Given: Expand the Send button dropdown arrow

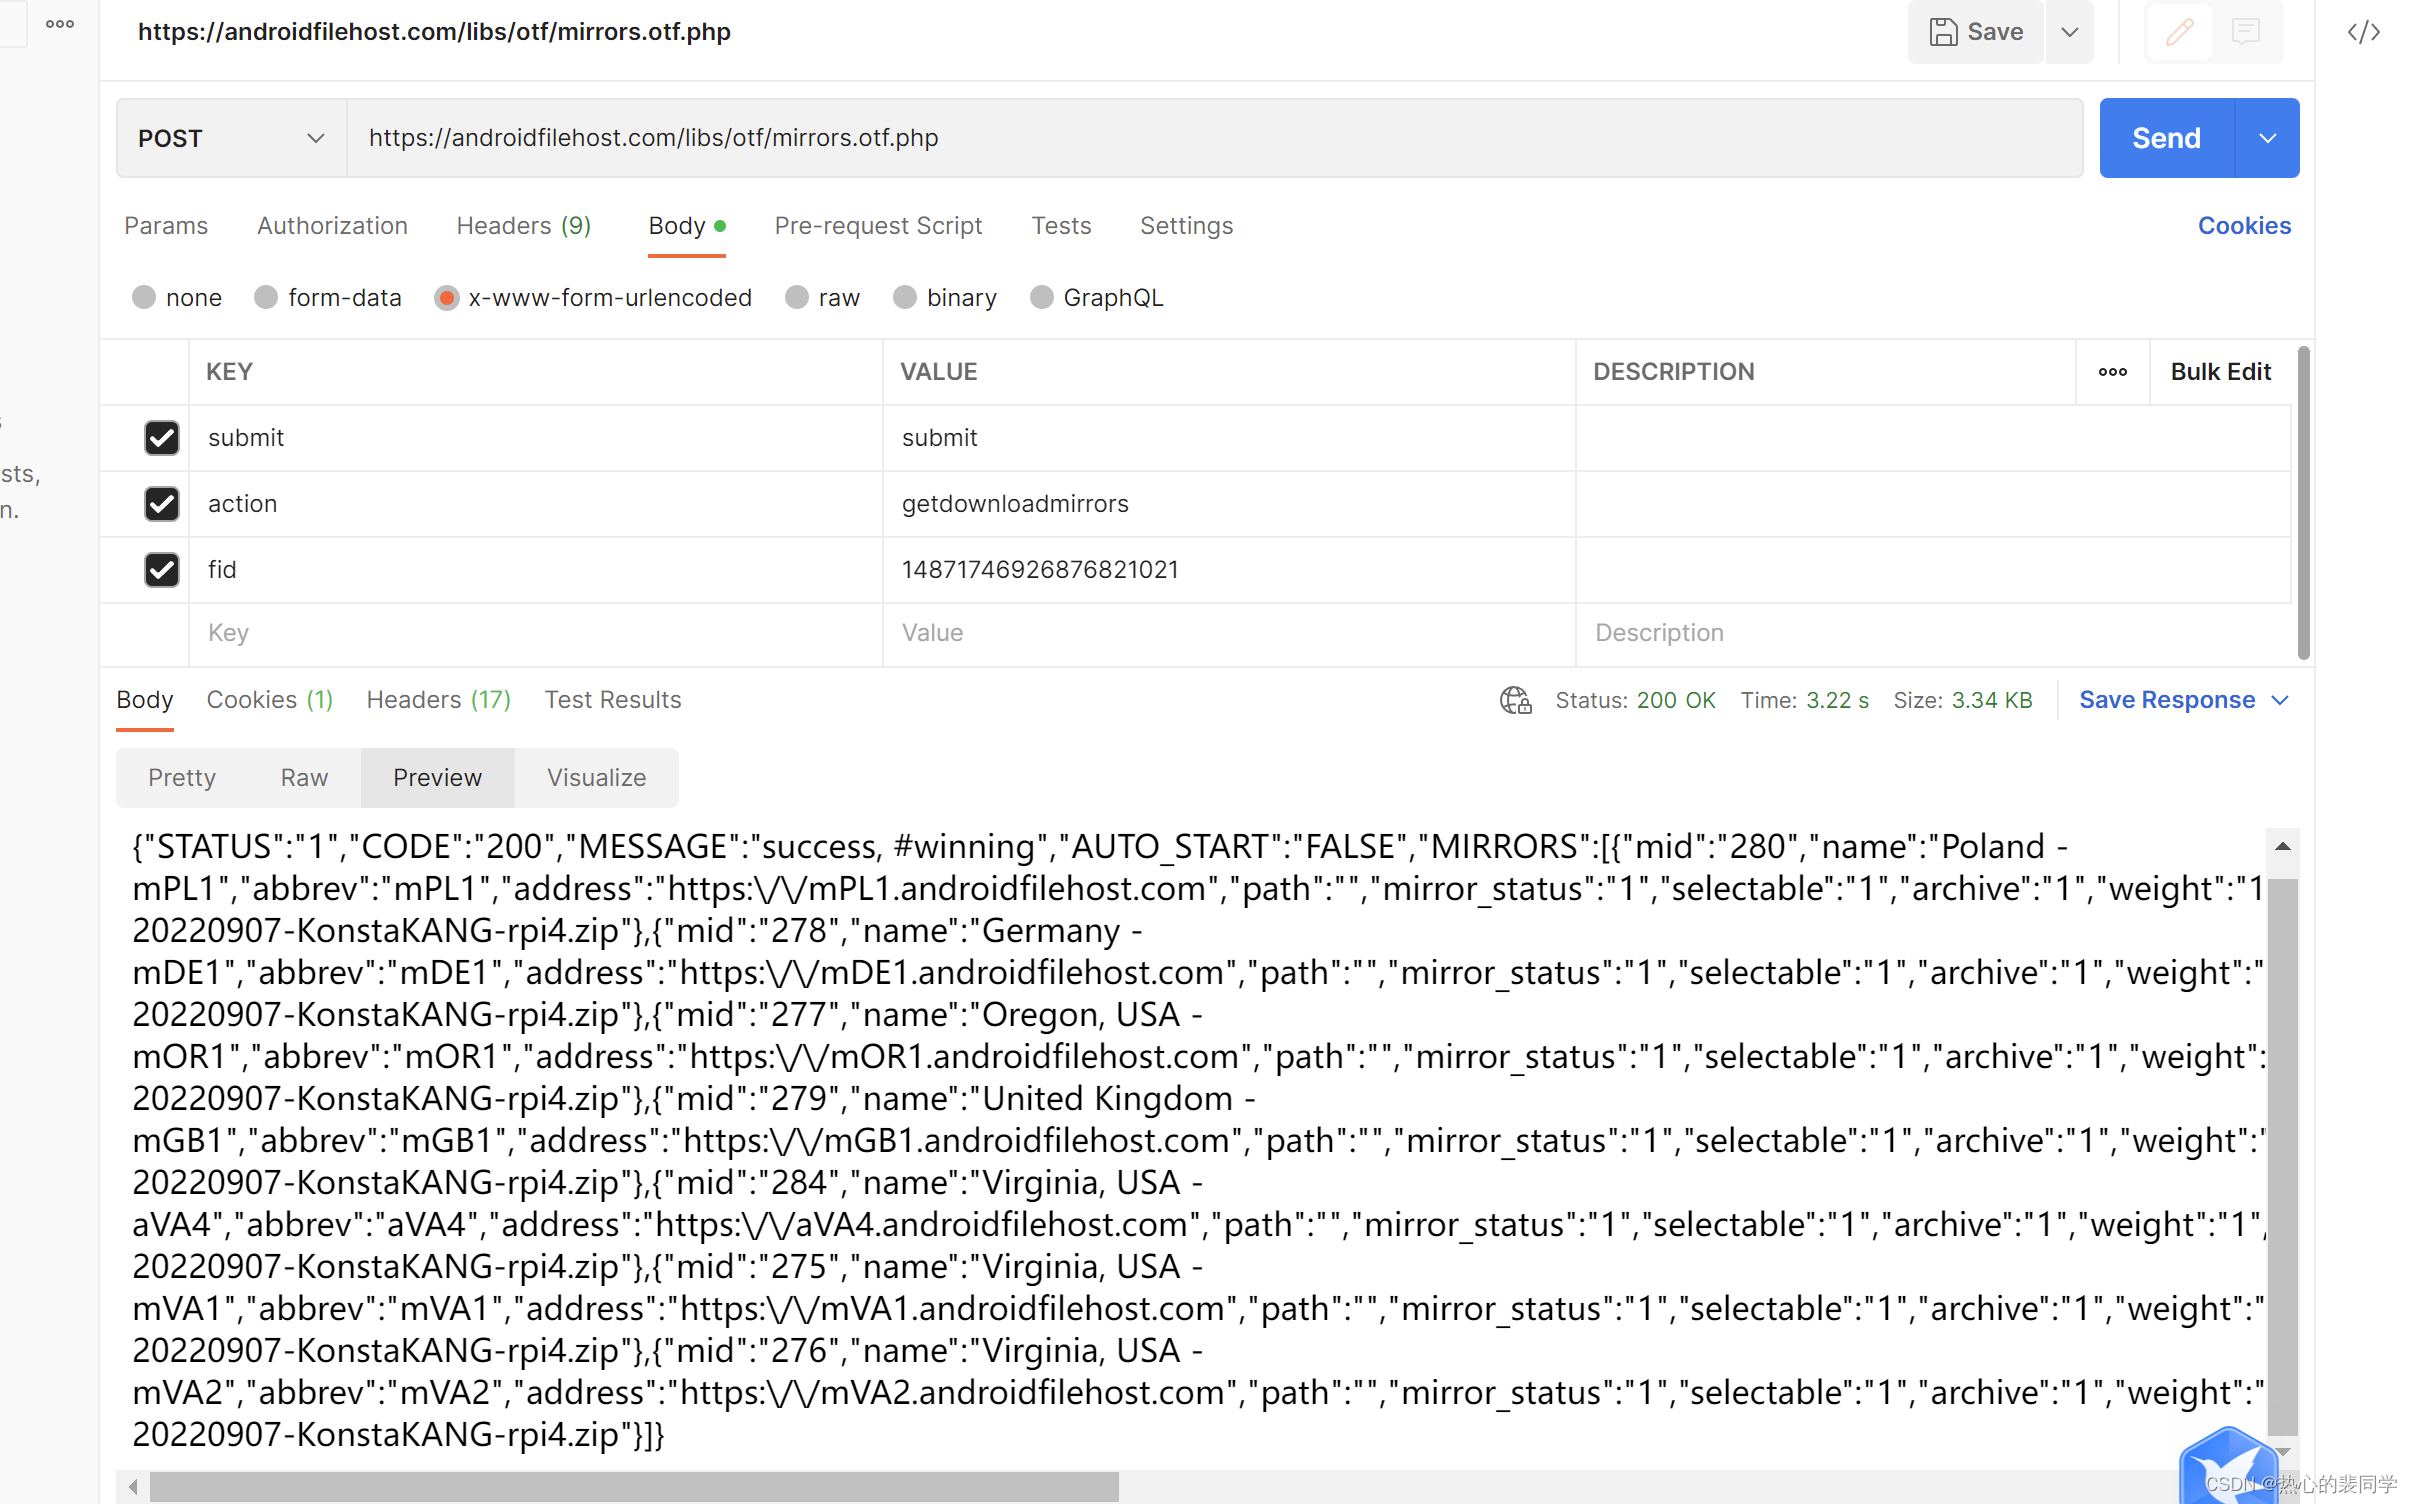Looking at the screenshot, I should pos(2267,138).
